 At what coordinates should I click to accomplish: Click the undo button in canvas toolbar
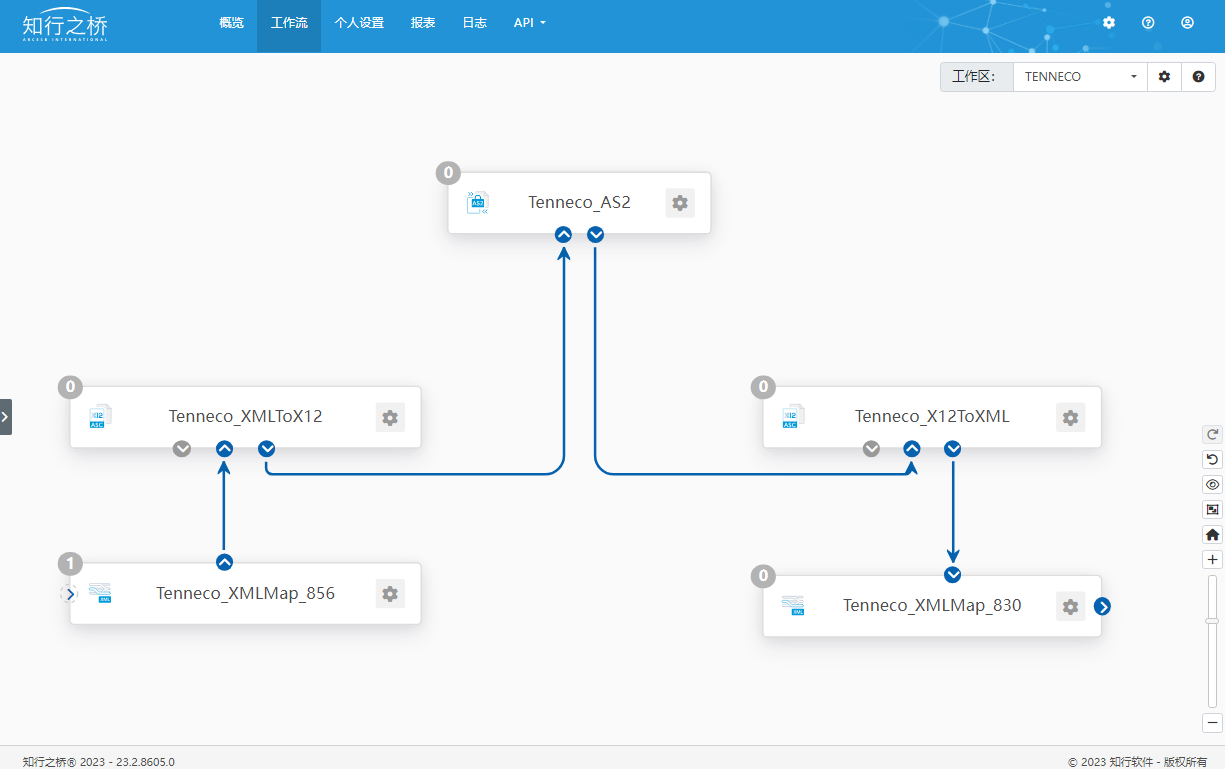(1212, 459)
